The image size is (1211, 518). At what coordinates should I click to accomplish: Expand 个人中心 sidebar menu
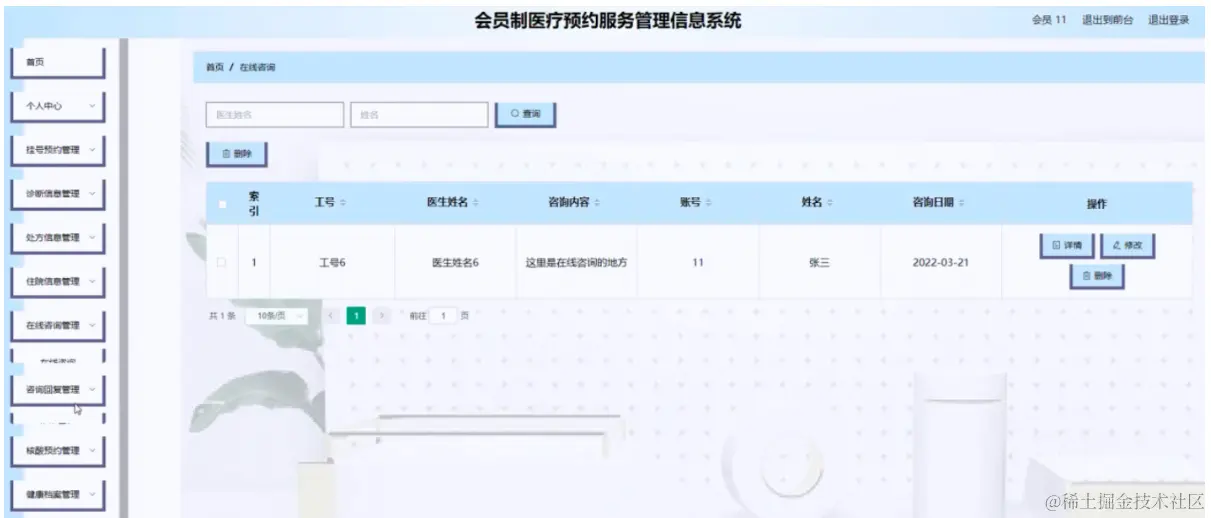pos(58,106)
